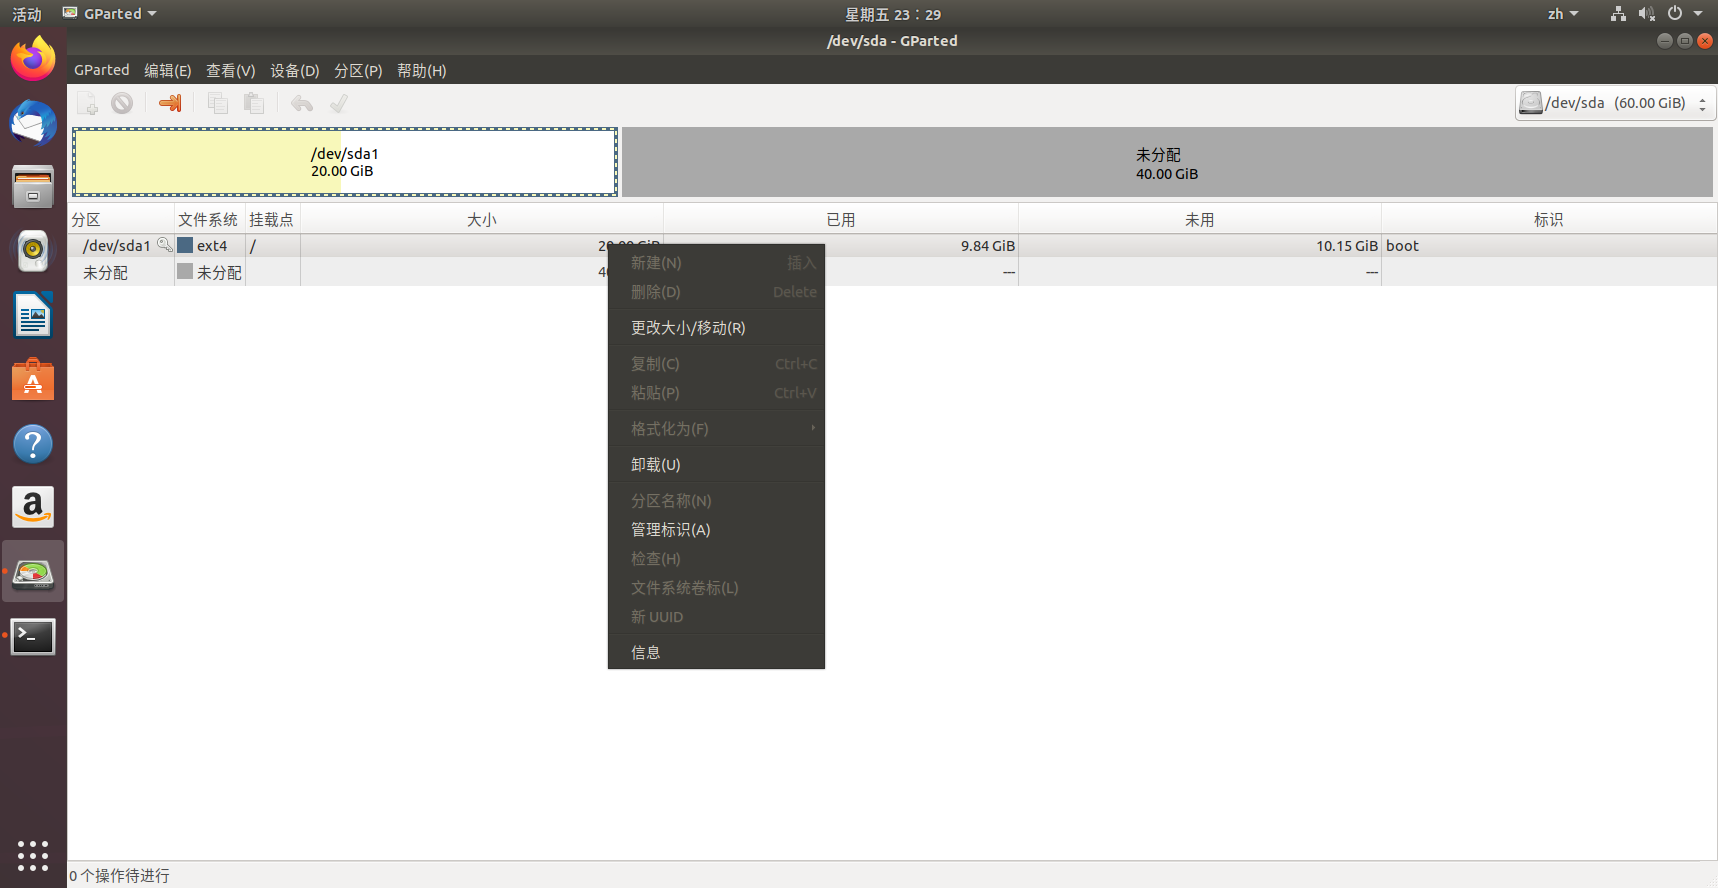
Task: Click the power icon in top bar
Action: click(x=1675, y=14)
